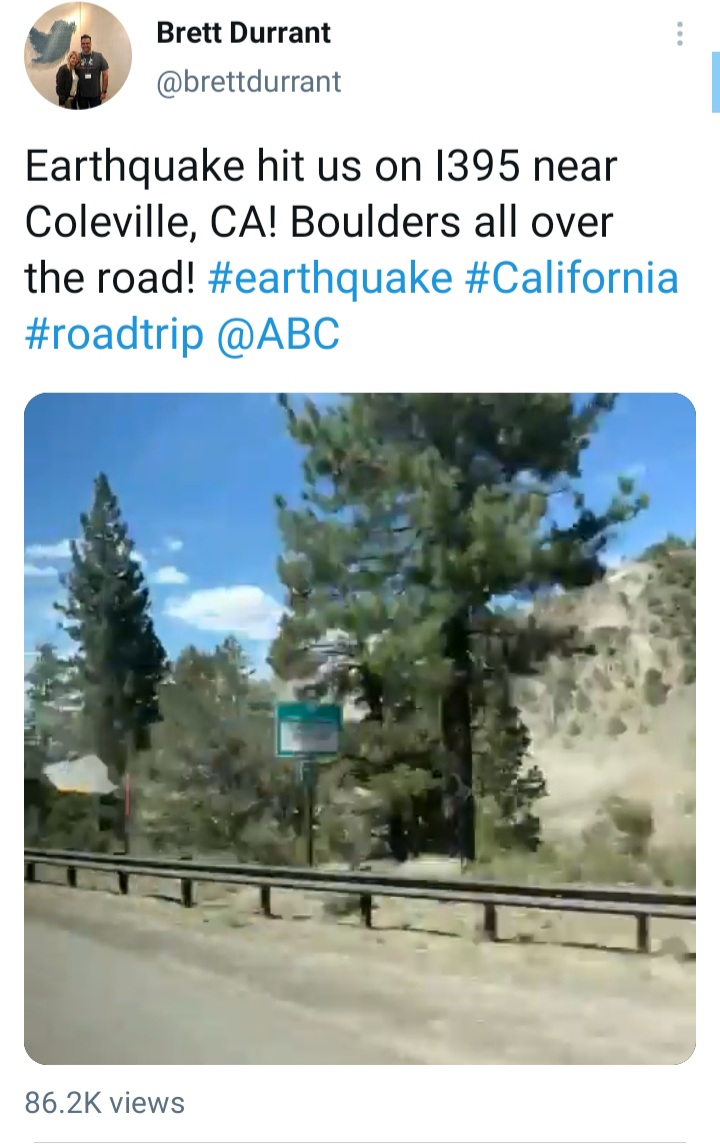720x1147 pixels.
Task: Tap the Twitter bird logo in the avatar
Action: tap(53, 37)
